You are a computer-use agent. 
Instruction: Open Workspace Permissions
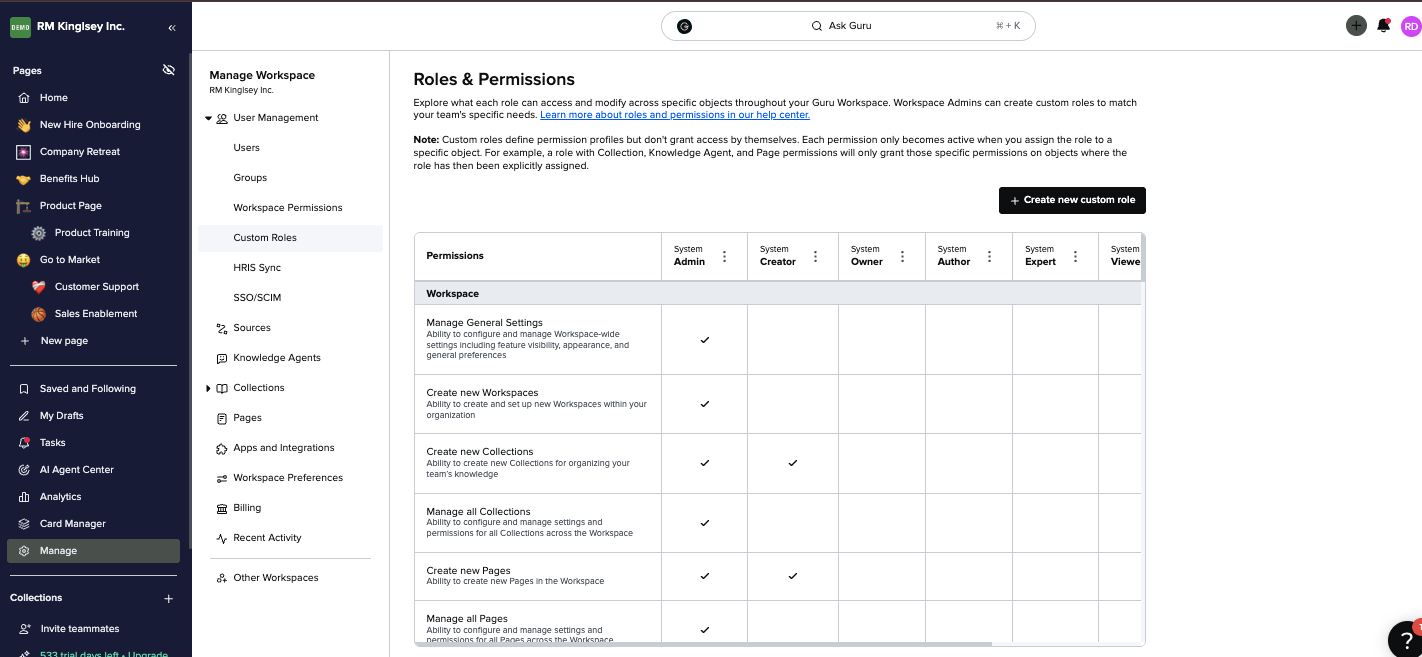[290, 208]
